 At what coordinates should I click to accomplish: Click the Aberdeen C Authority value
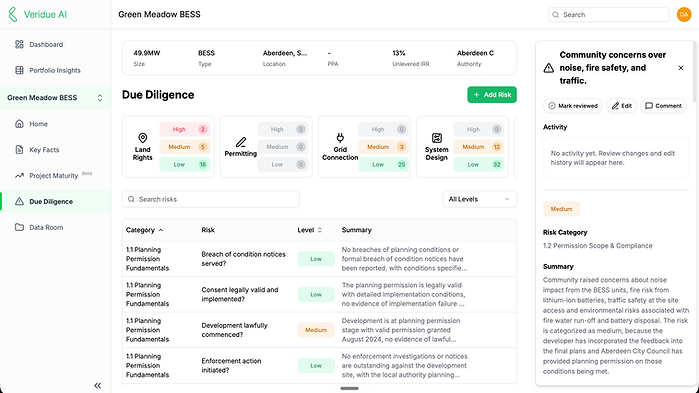point(475,53)
